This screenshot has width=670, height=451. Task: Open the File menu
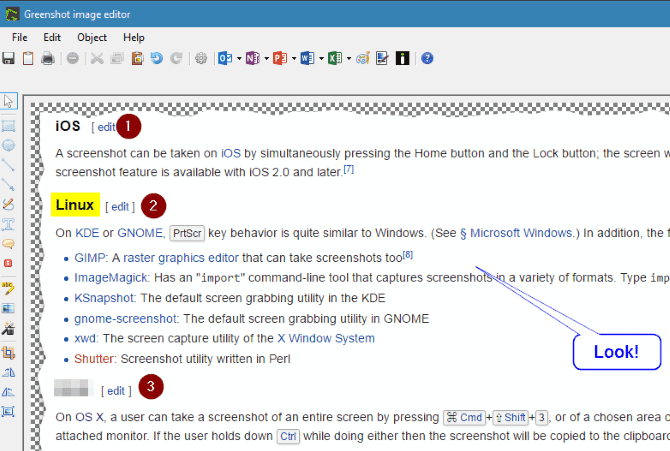coord(20,38)
